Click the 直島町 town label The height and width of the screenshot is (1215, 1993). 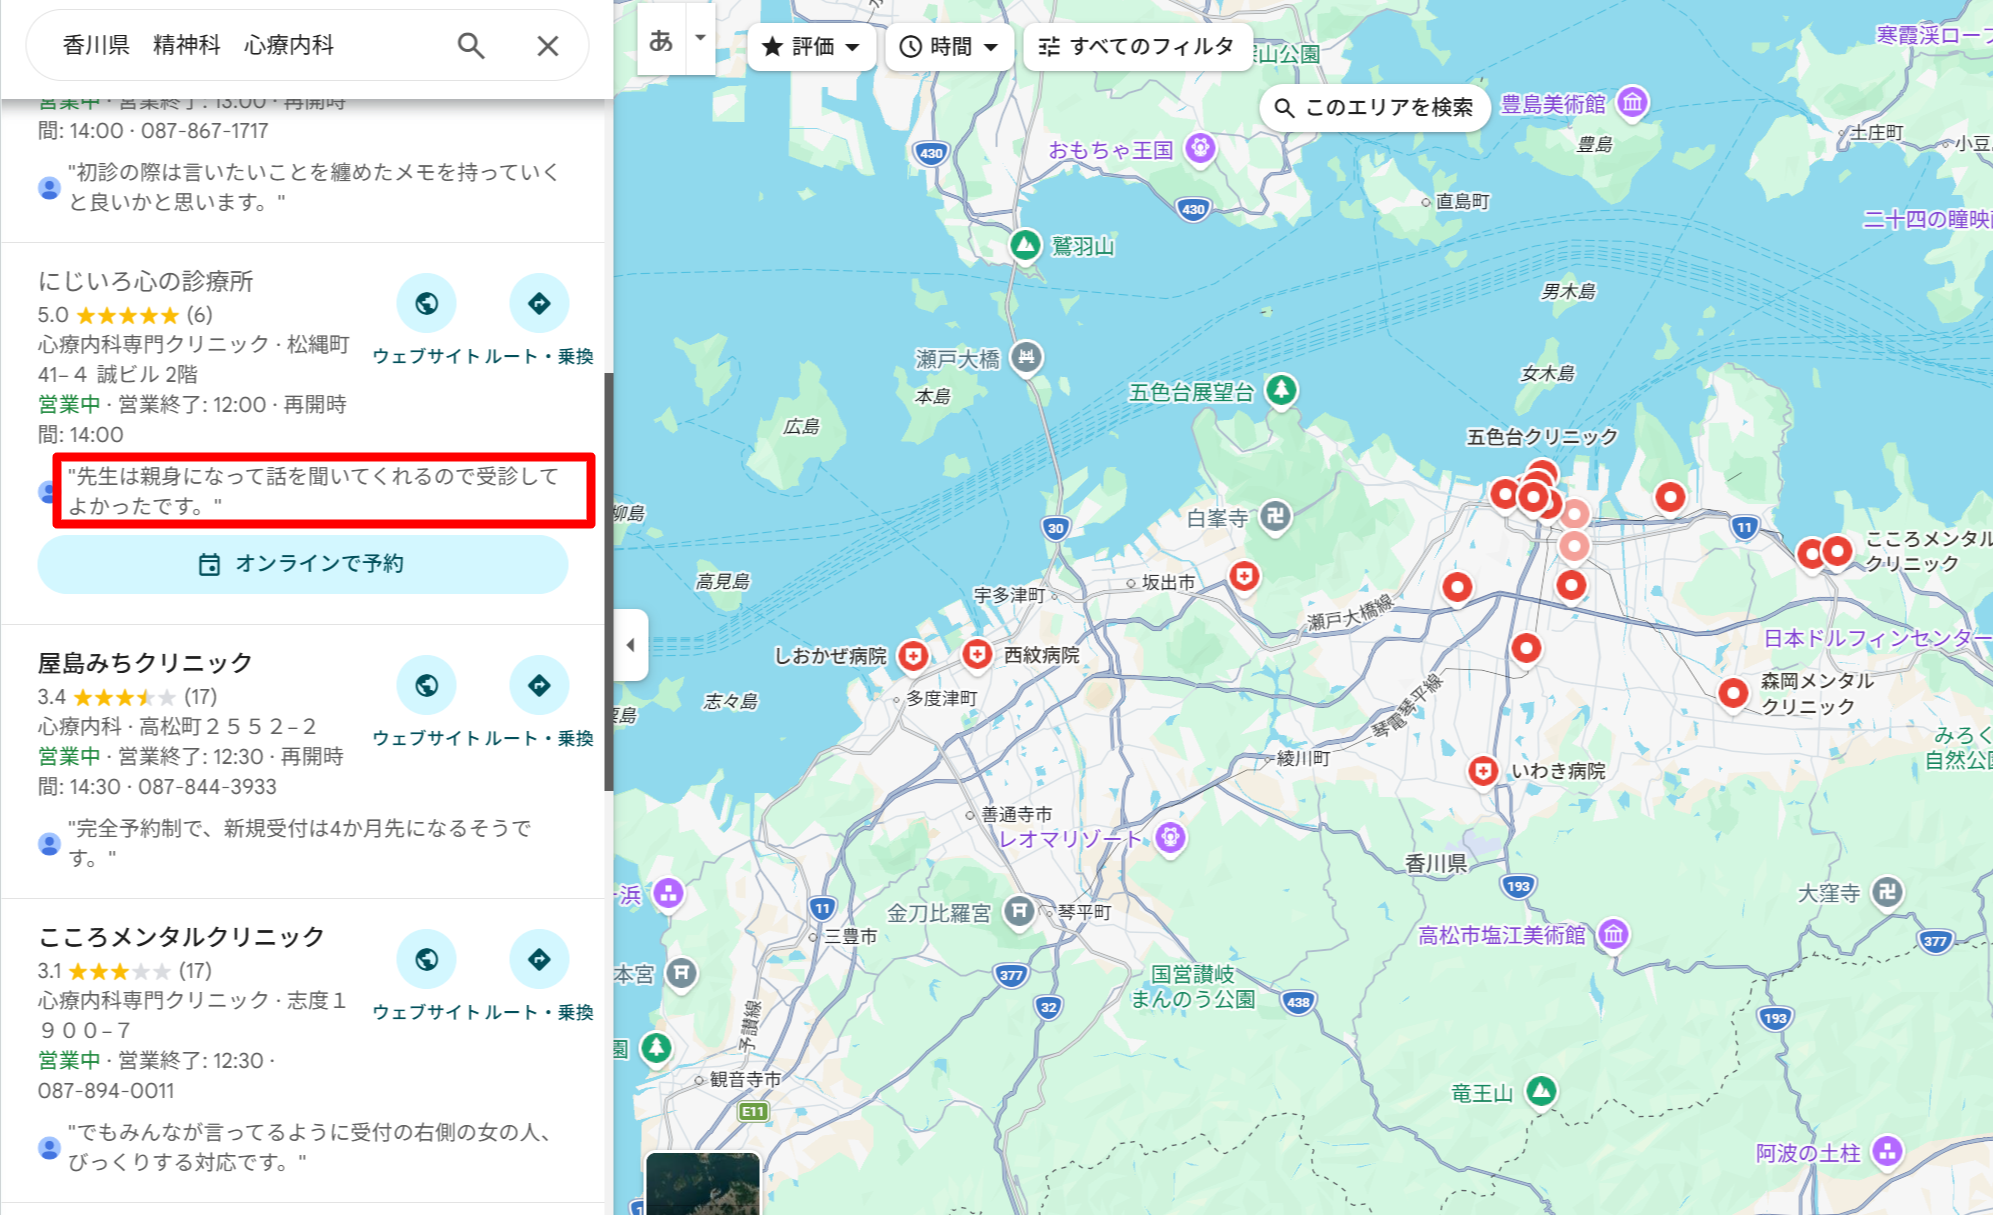coord(1462,201)
